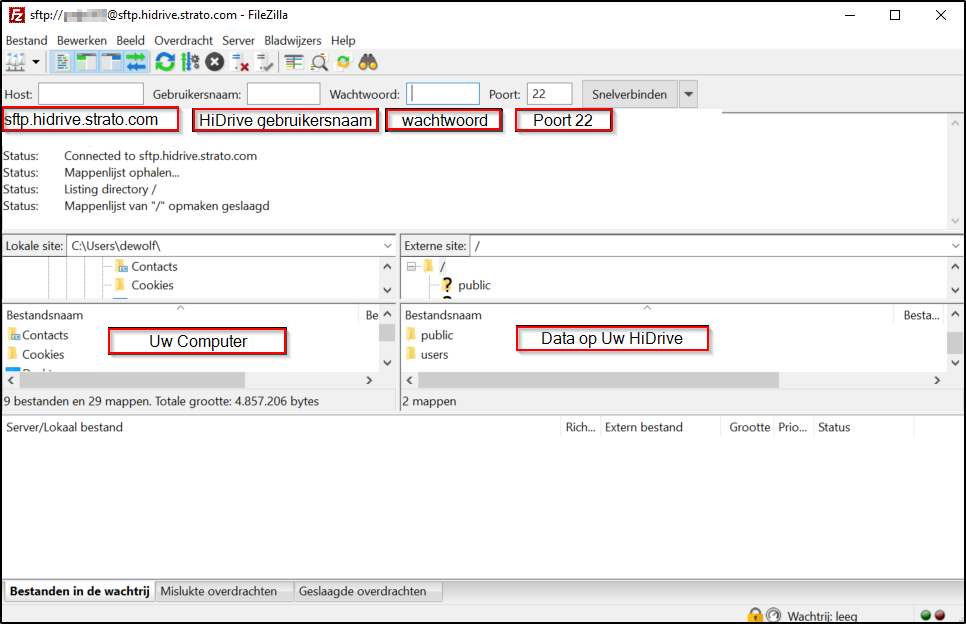Click the Wachtwoord input field
966x624 pixels.
pos(443,94)
